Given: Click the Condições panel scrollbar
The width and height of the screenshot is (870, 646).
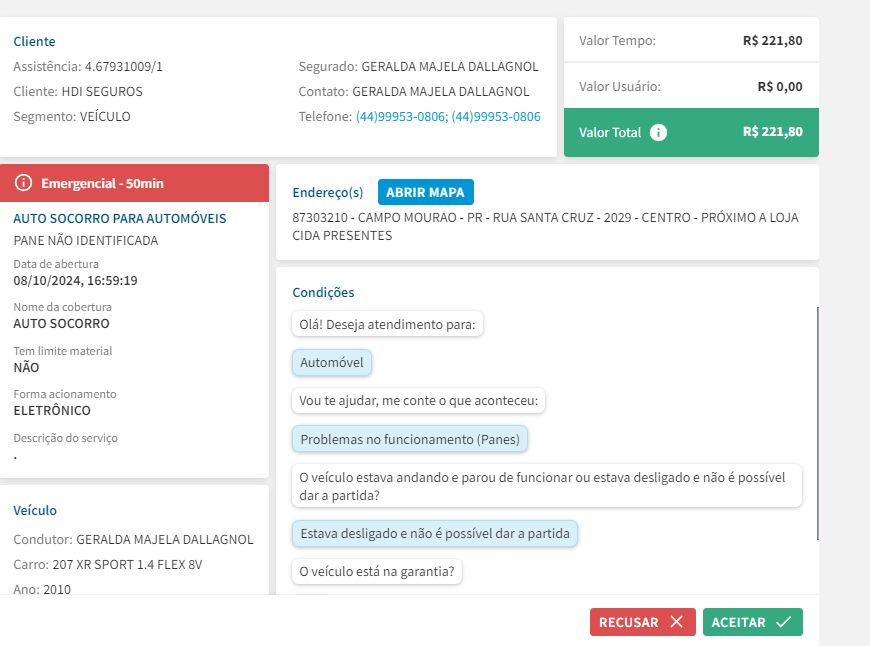Looking at the screenshot, I should pyautogui.click(x=817, y=422).
